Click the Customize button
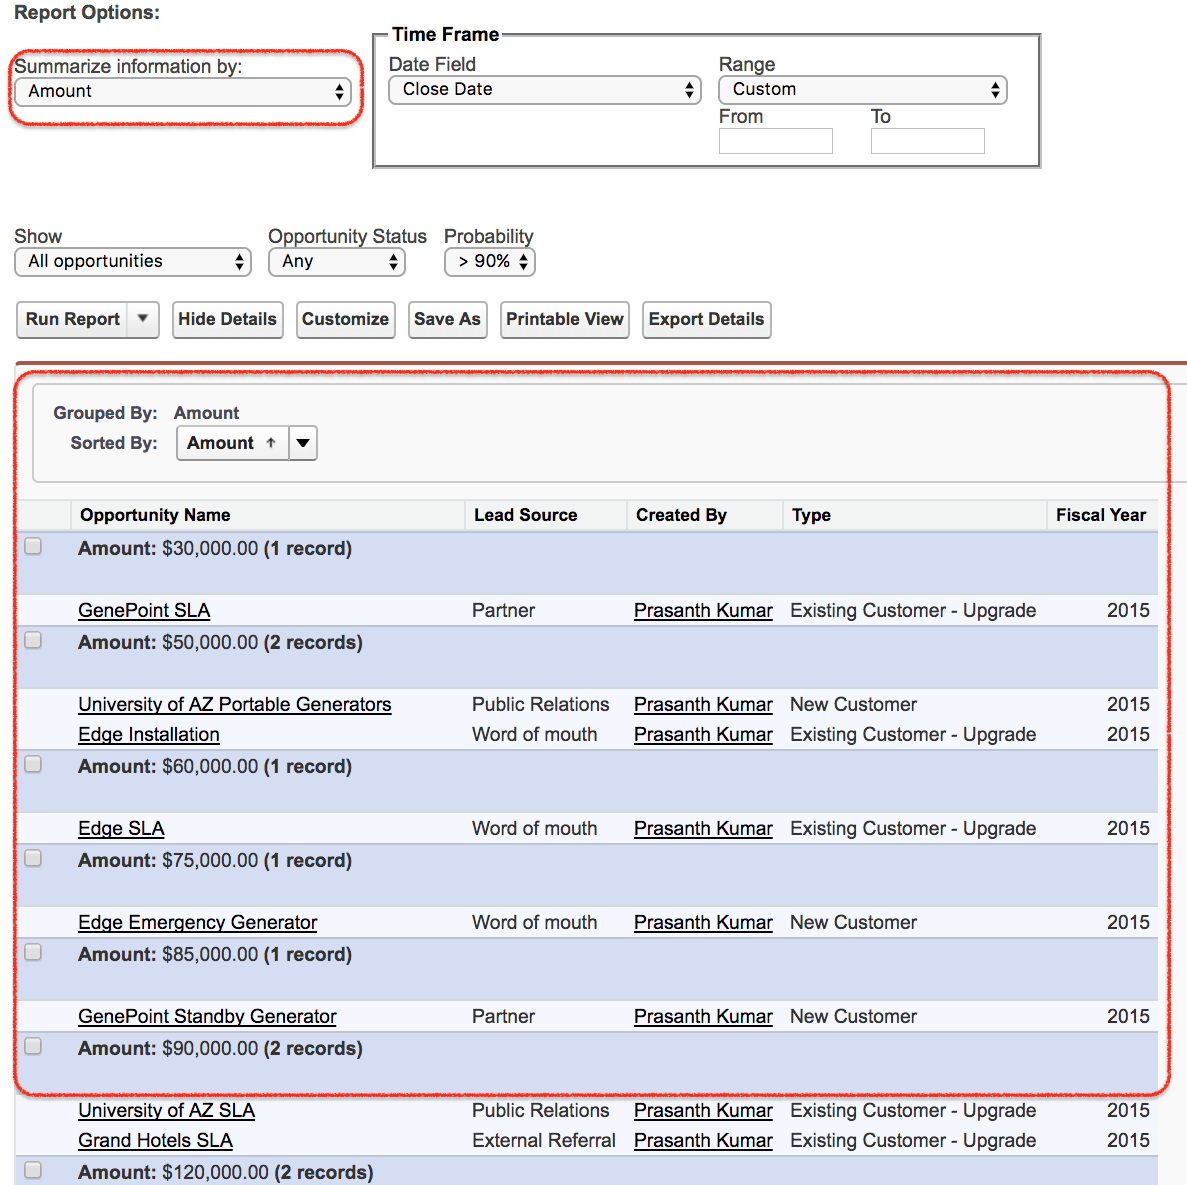 345,319
